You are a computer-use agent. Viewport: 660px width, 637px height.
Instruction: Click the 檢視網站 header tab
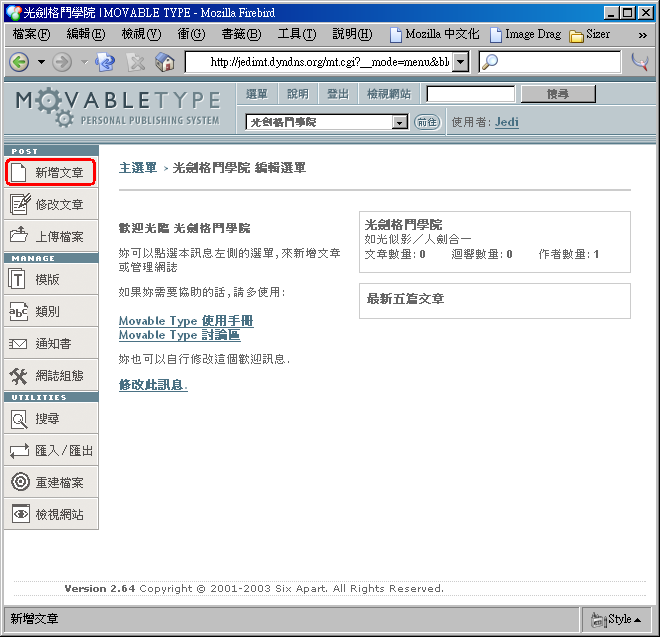click(x=389, y=94)
